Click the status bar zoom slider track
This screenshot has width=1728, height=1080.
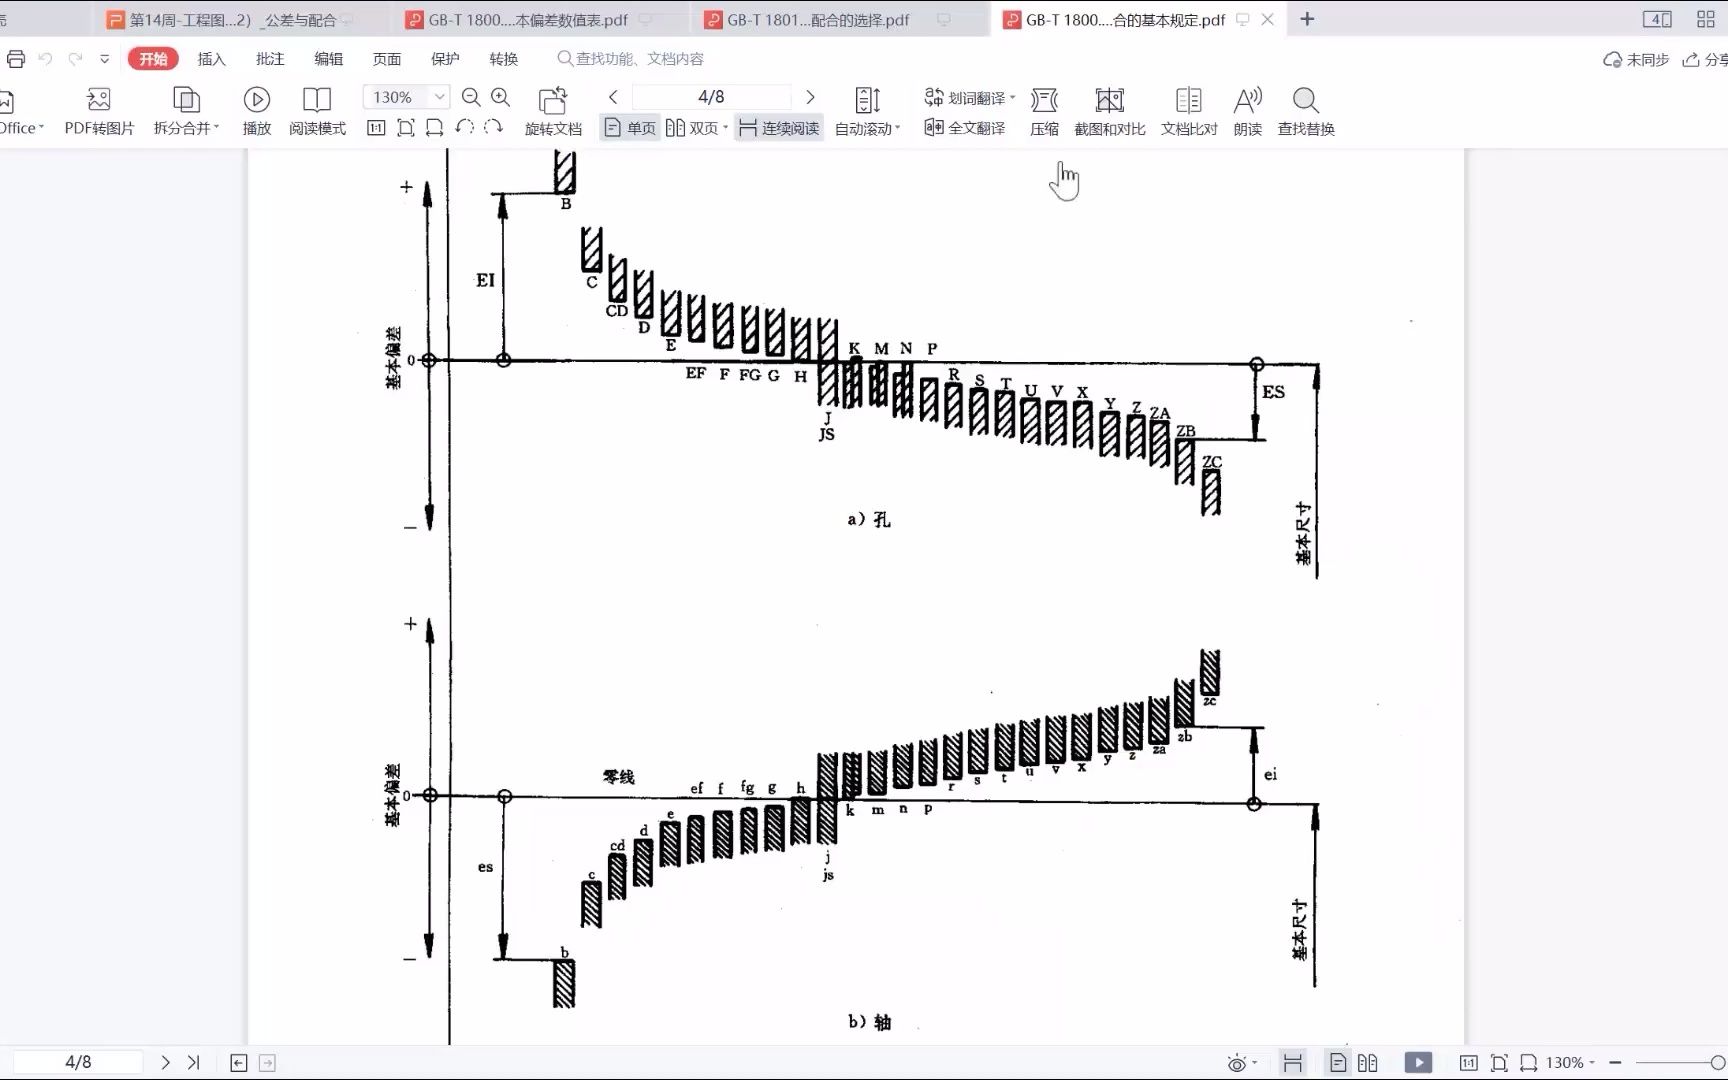pyautogui.click(x=1680, y=1063)
